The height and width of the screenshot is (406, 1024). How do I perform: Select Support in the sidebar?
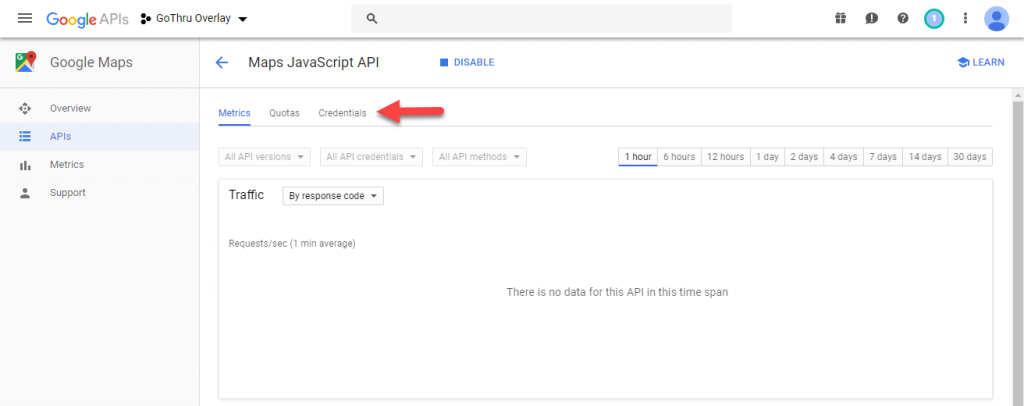pos(99,193)
